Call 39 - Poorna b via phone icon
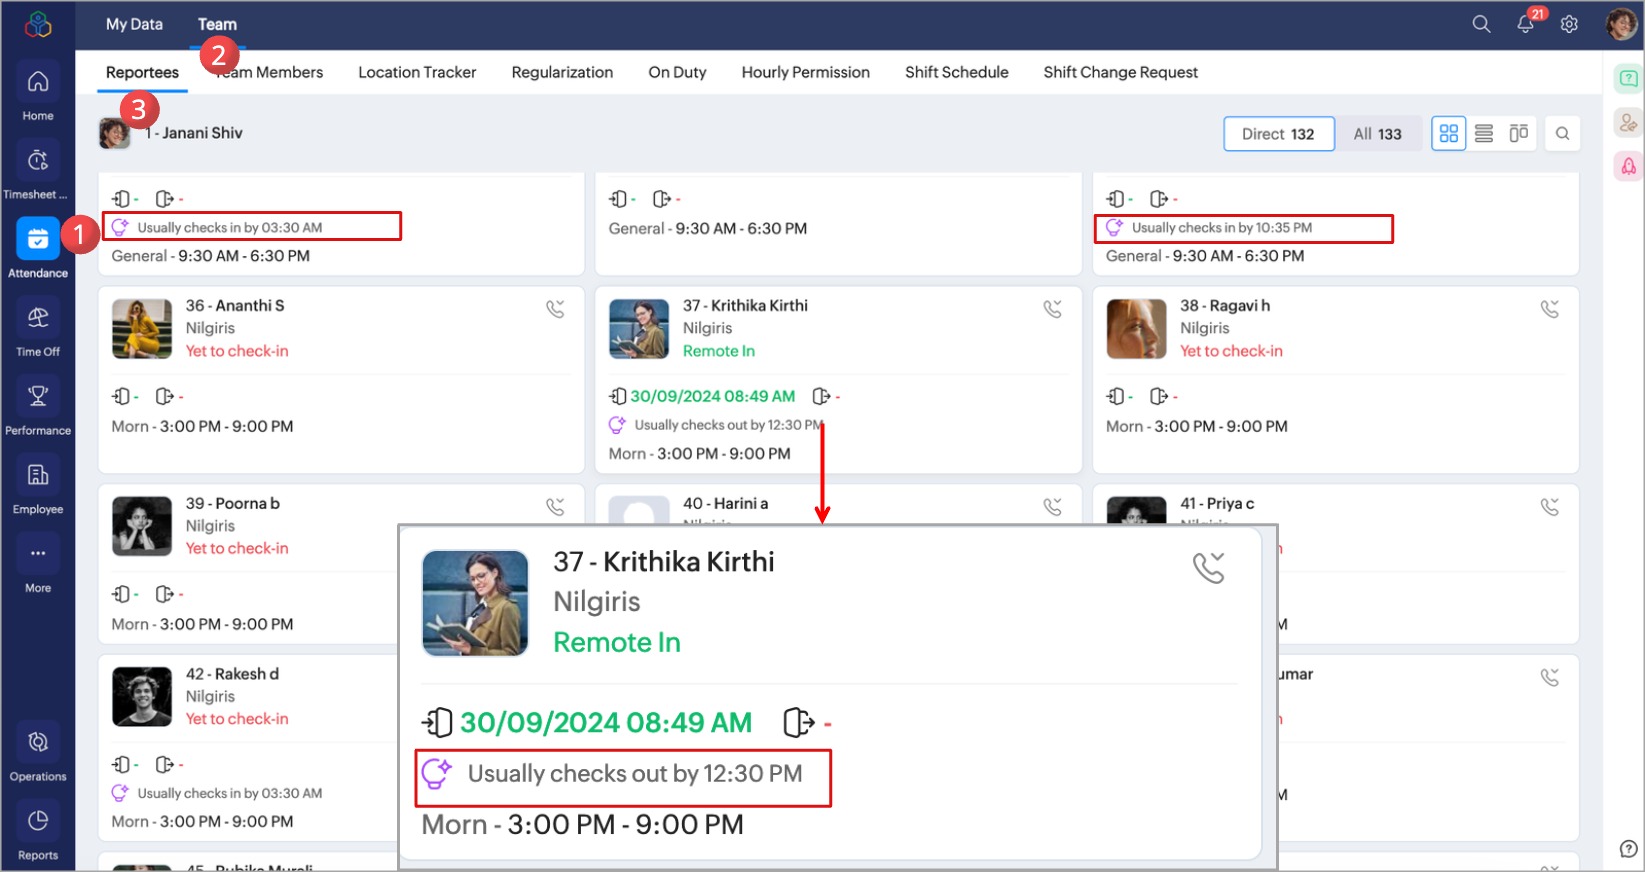1645x872 pixels. click(x=555, y=507)
